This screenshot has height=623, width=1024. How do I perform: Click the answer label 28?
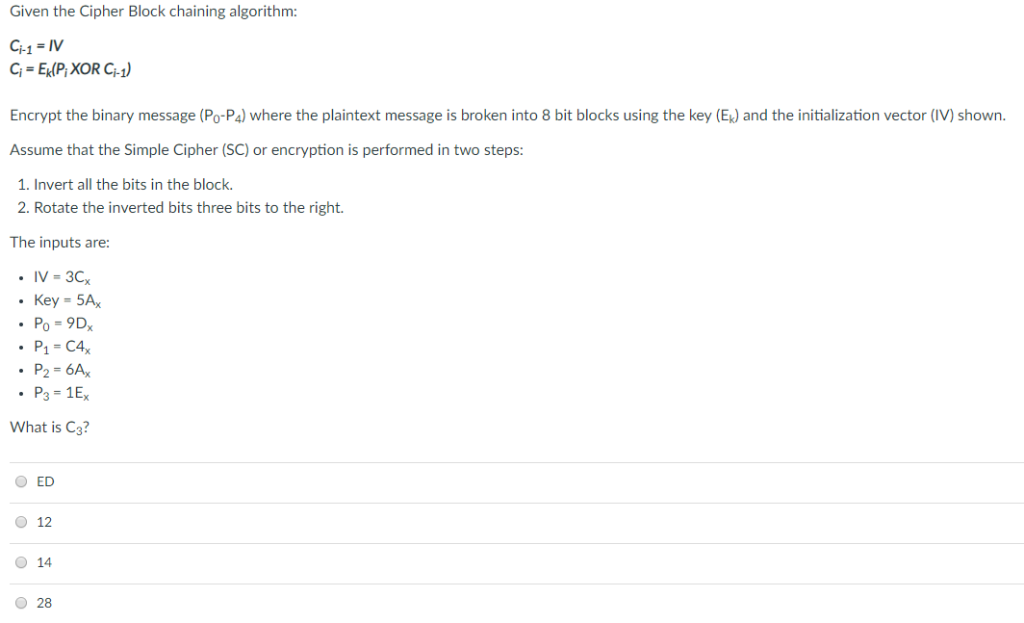coord(42,602)
